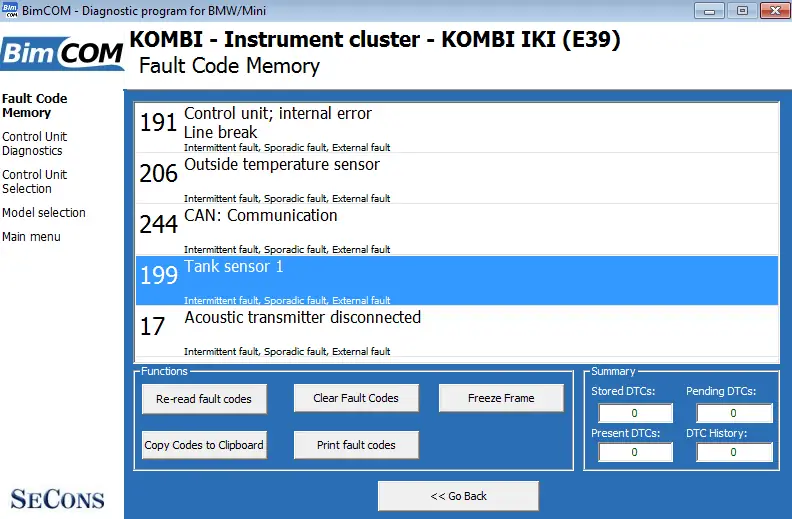Print fault codes
The width and height of the screenshot is (792, 519).
(x=356, y=445)
